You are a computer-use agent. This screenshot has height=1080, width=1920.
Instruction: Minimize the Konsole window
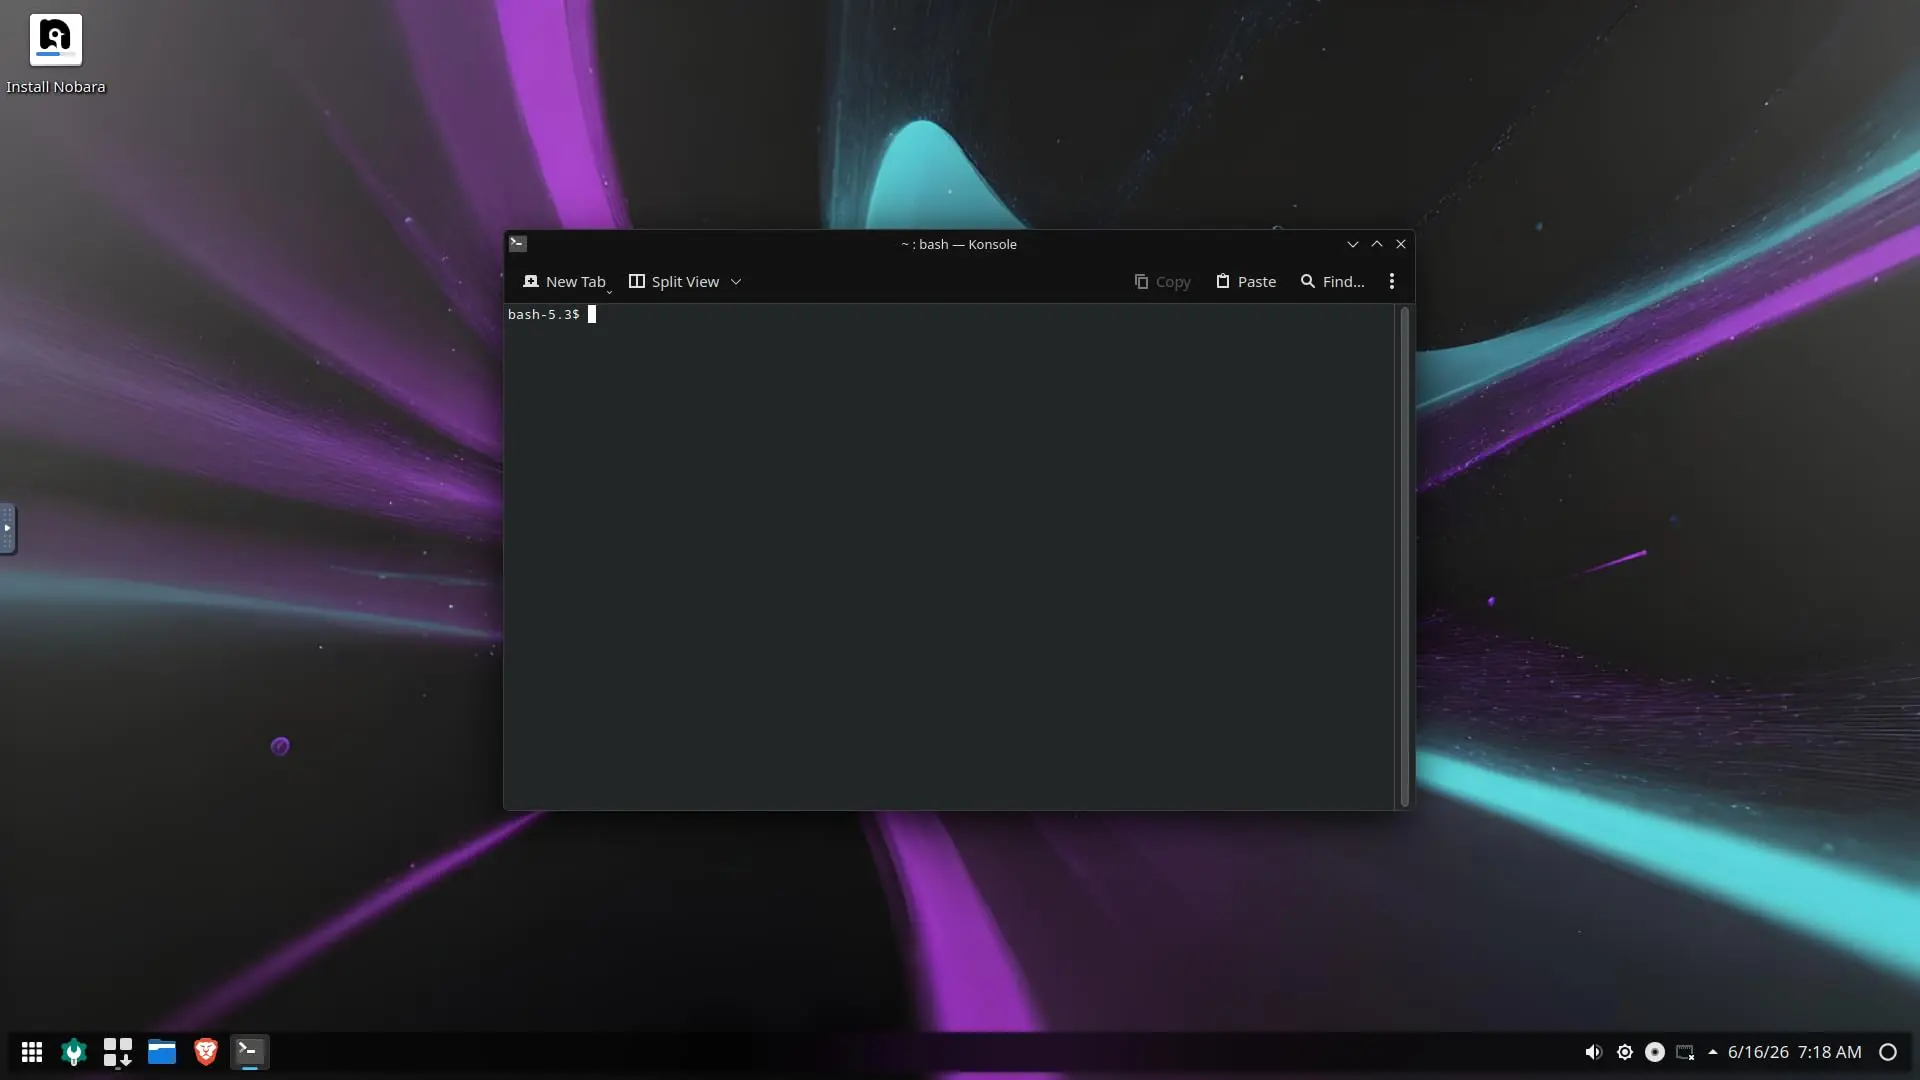click(x=1353, y=244)
